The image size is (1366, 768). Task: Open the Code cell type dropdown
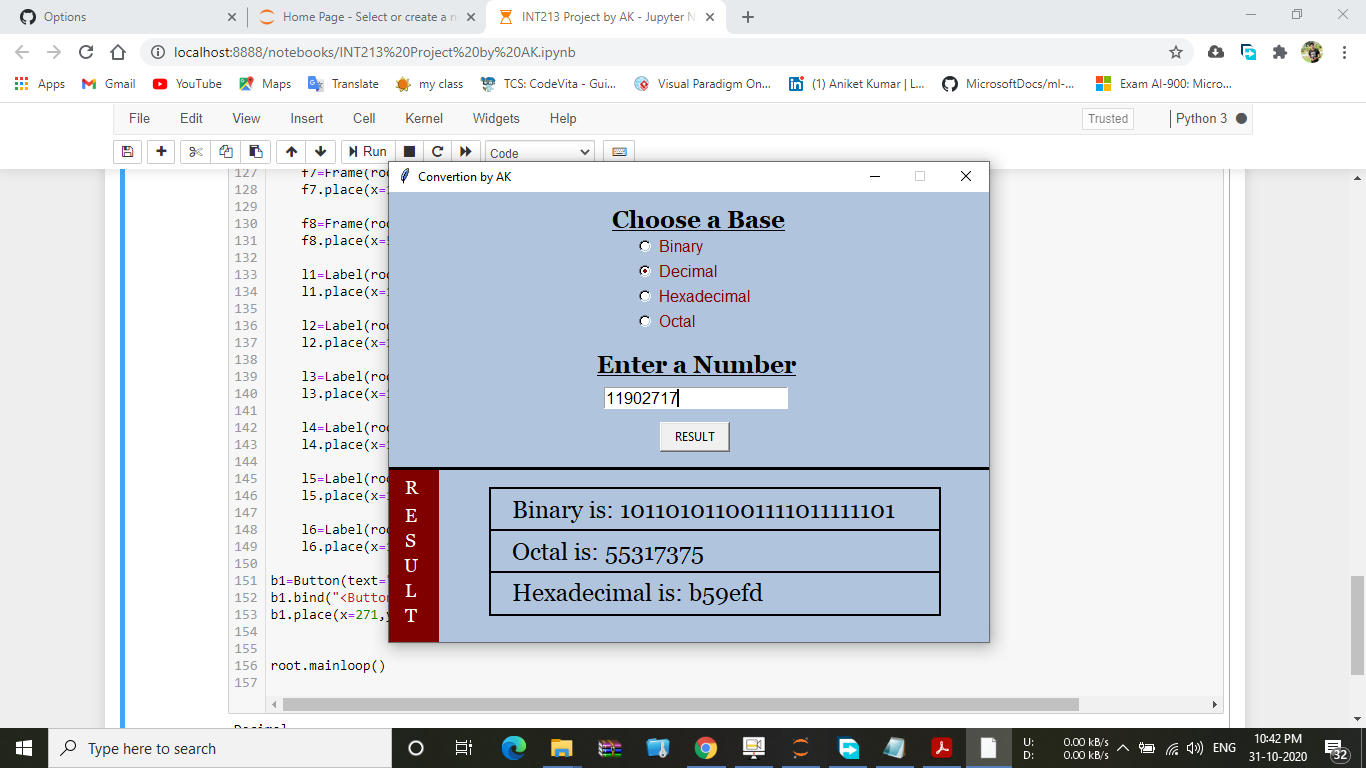point(539,153)
